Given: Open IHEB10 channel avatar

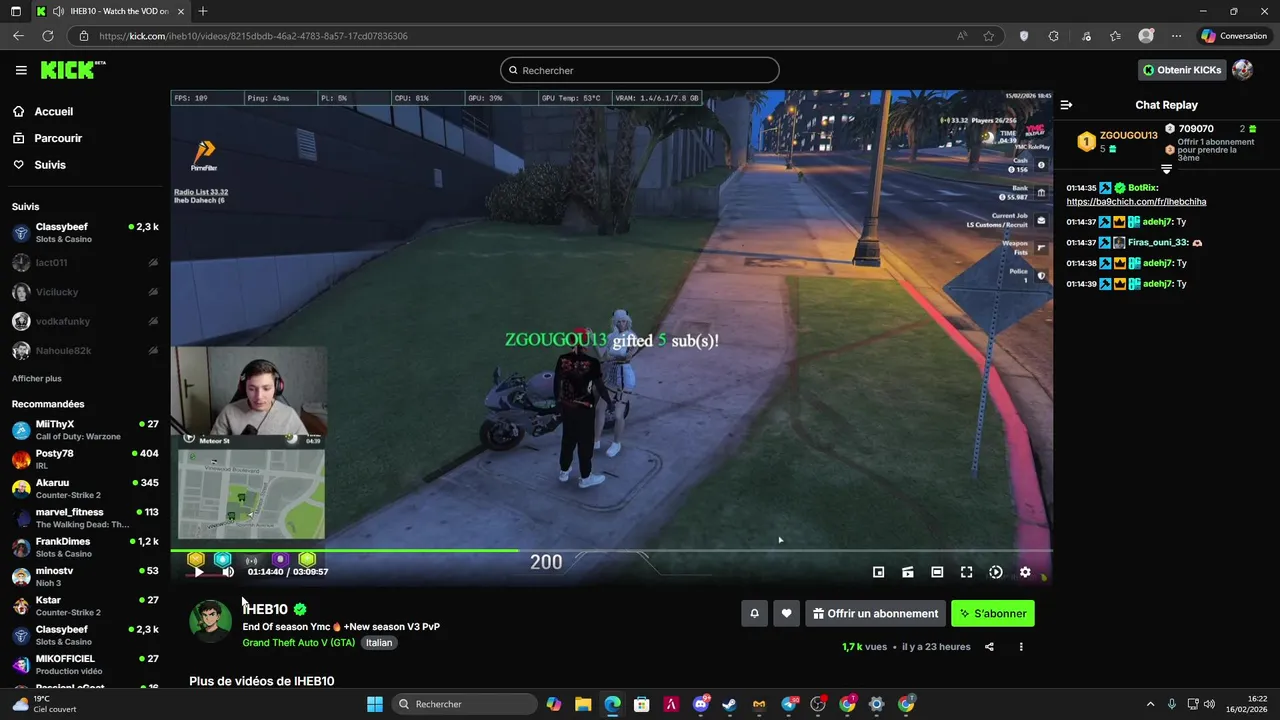Looking at the screenshot, I should click(x=210, y=621).
